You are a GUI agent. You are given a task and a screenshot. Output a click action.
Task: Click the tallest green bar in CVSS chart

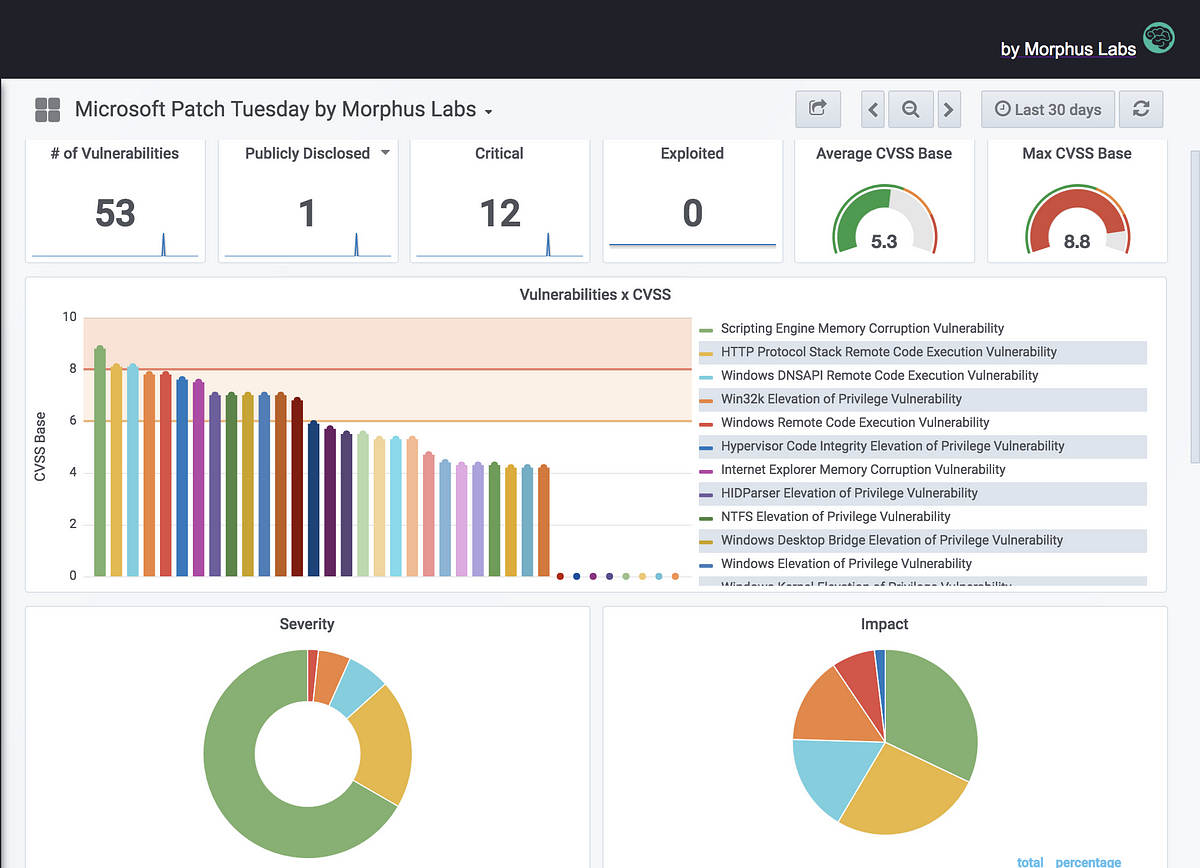pyautogui.click(x=100, y=461)
